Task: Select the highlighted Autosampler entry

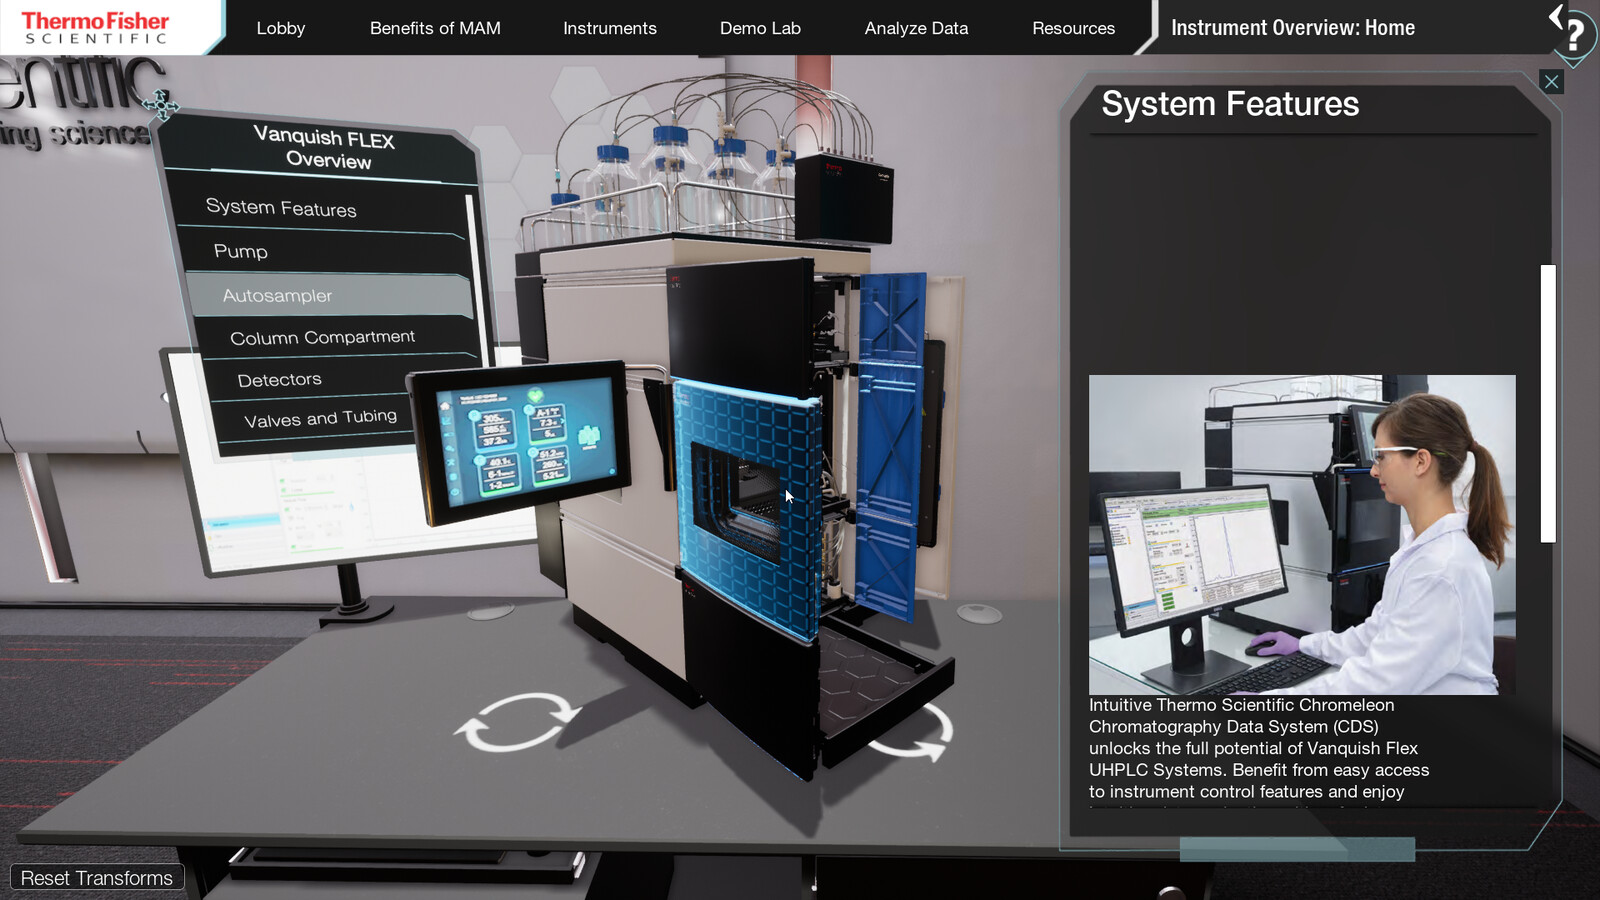Action: coord(328,296)
